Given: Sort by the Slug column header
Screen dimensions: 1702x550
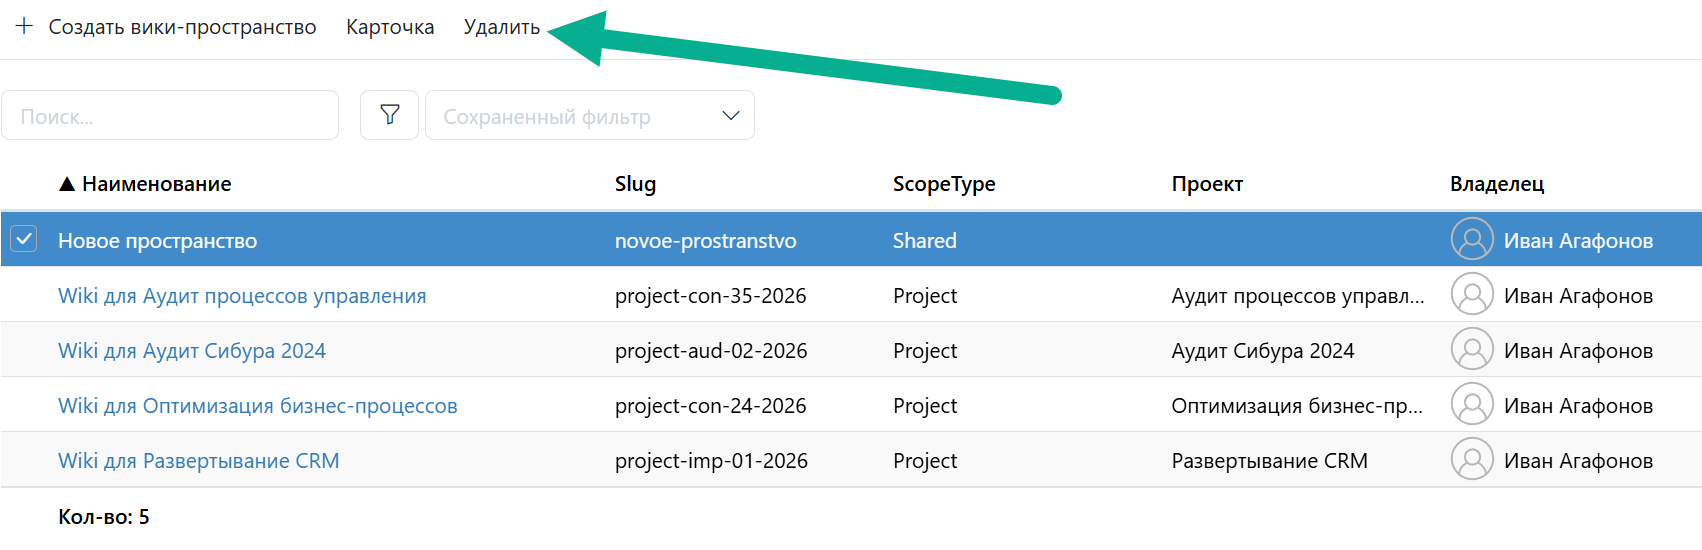Looking at the screenshot, I should 635,184.
